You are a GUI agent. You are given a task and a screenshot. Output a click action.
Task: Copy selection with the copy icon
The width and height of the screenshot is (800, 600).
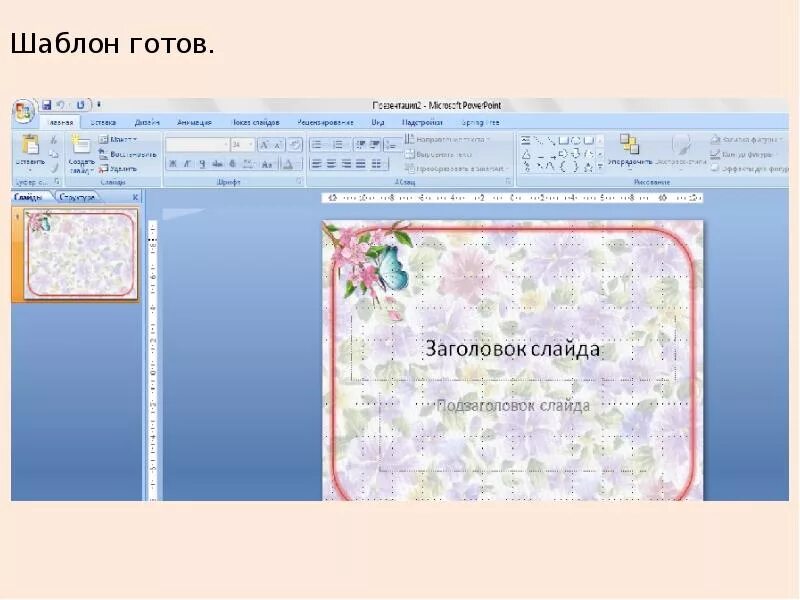(54, 154)
